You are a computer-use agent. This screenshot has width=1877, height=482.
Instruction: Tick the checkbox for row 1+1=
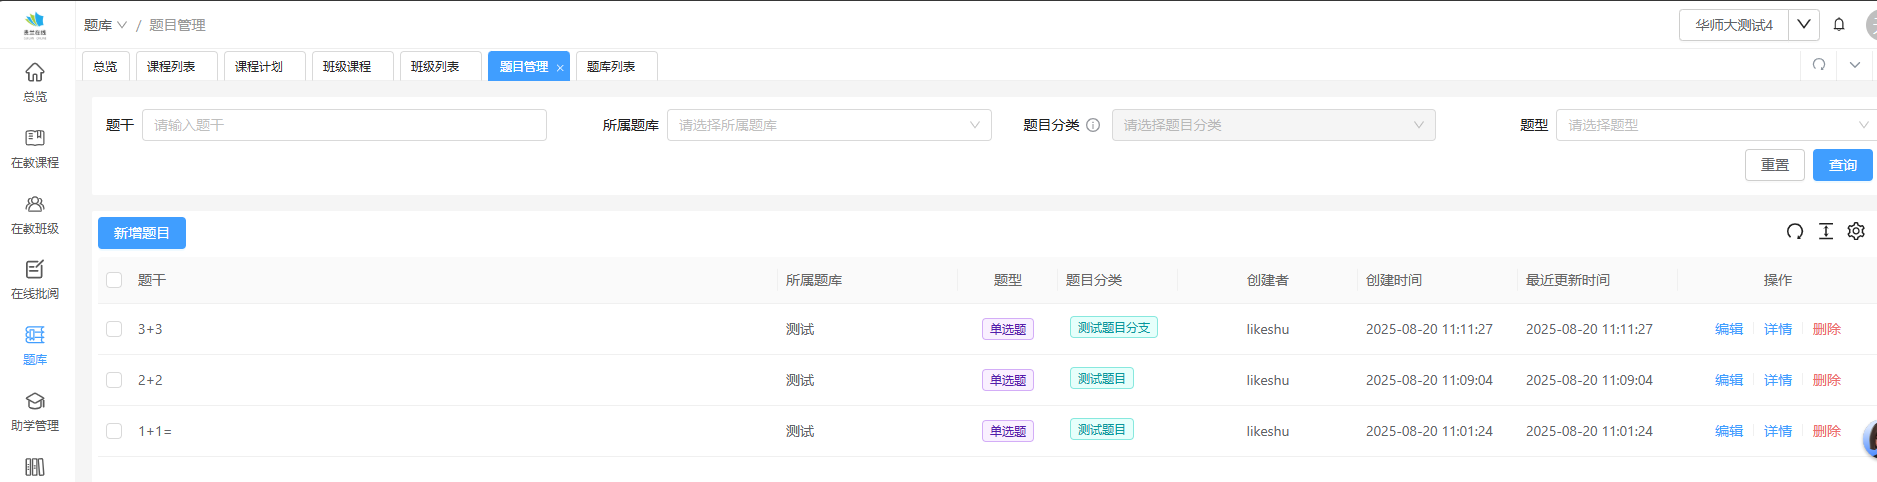pos(114,431)
